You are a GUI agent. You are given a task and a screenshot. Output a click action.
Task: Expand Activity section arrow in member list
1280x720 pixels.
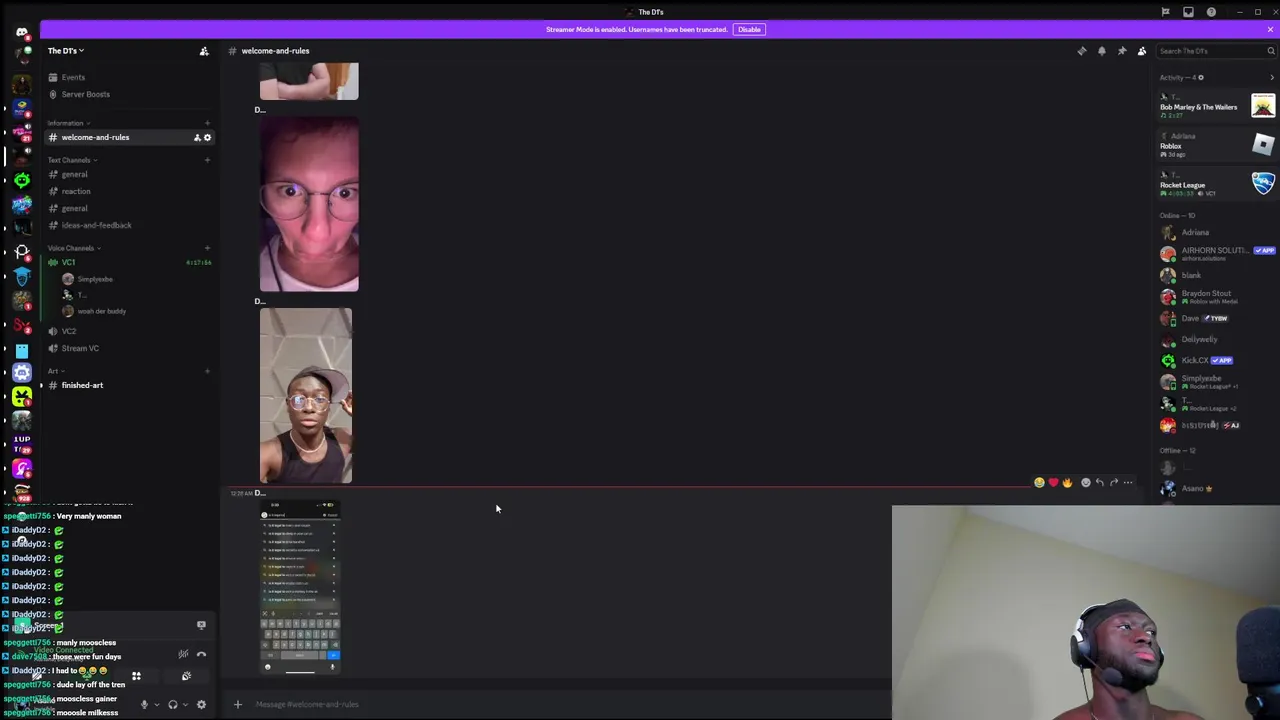[1272, 77]
